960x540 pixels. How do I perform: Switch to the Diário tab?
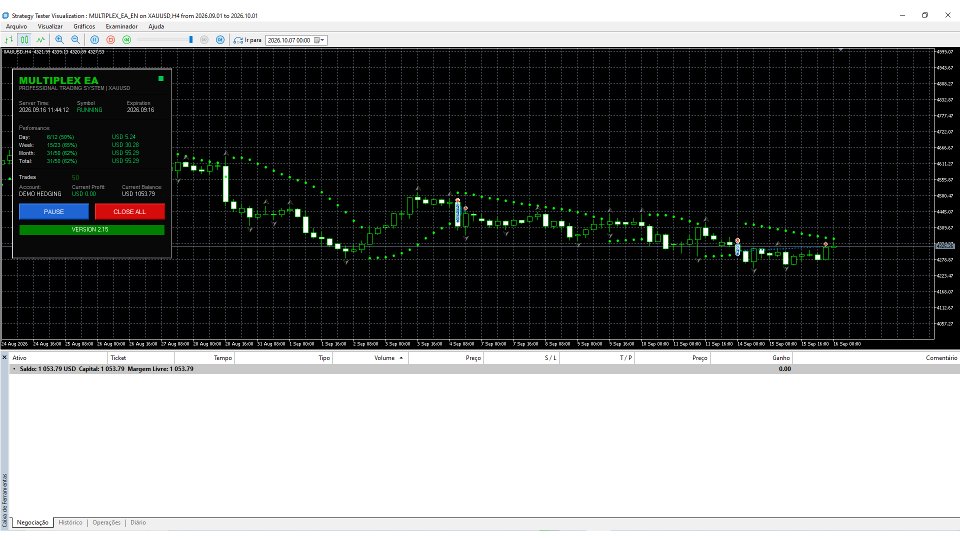point(138,522)
